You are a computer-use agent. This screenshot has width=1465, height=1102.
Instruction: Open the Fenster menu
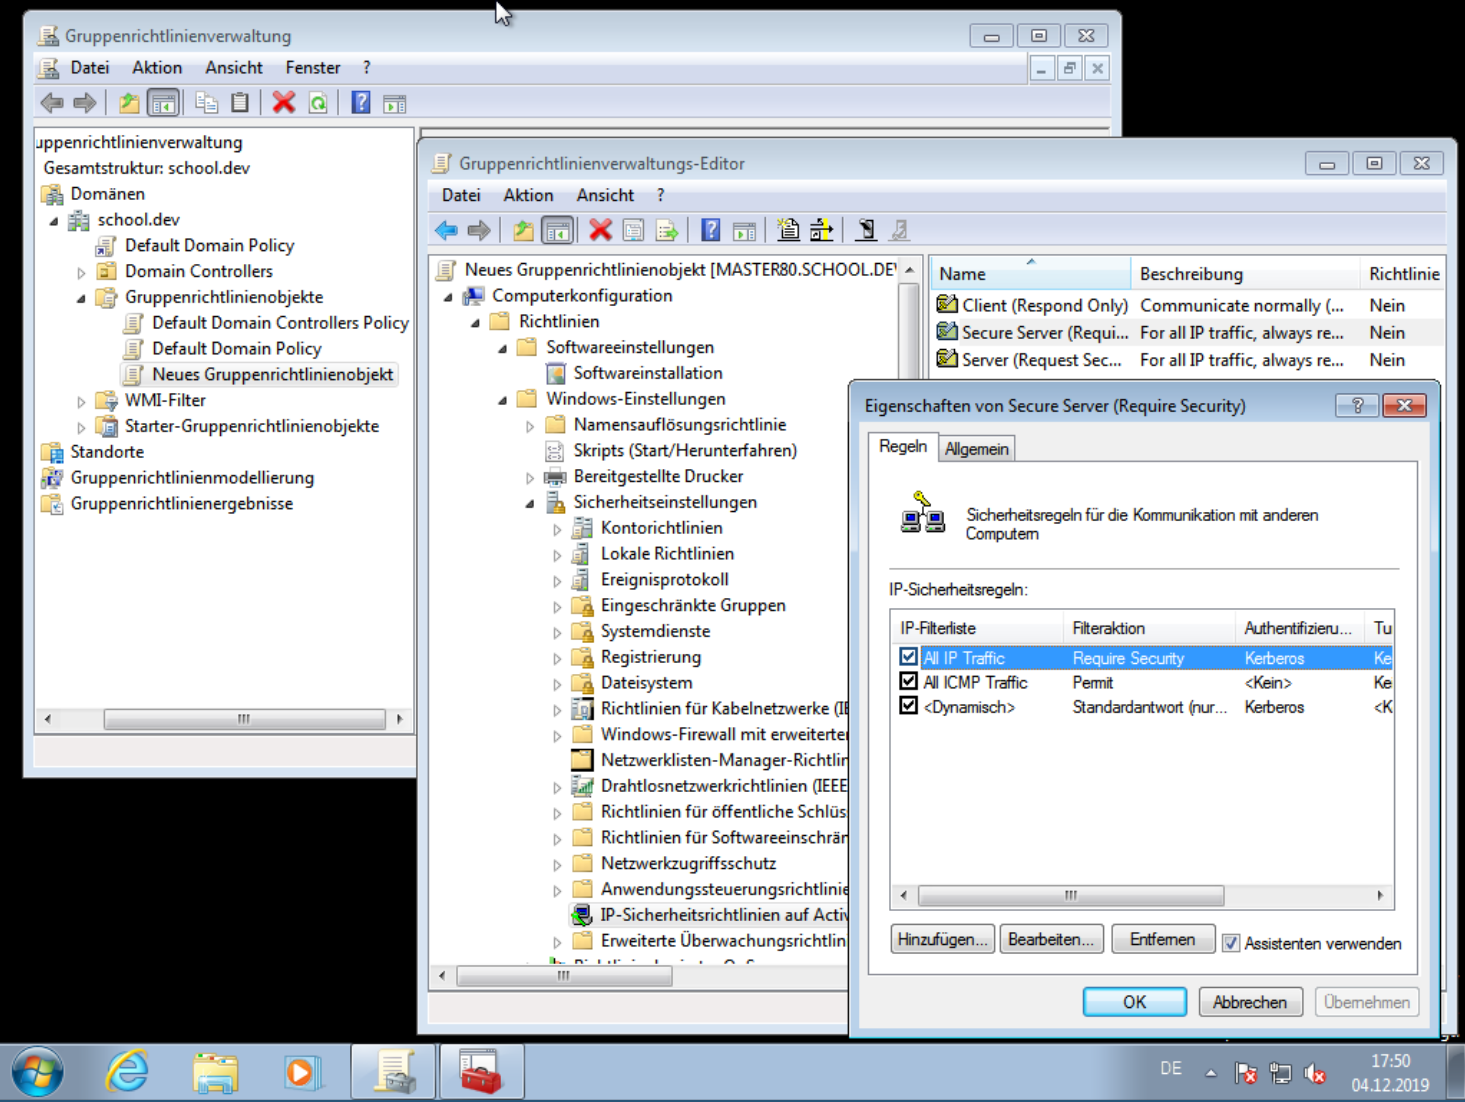click(312, 68)
